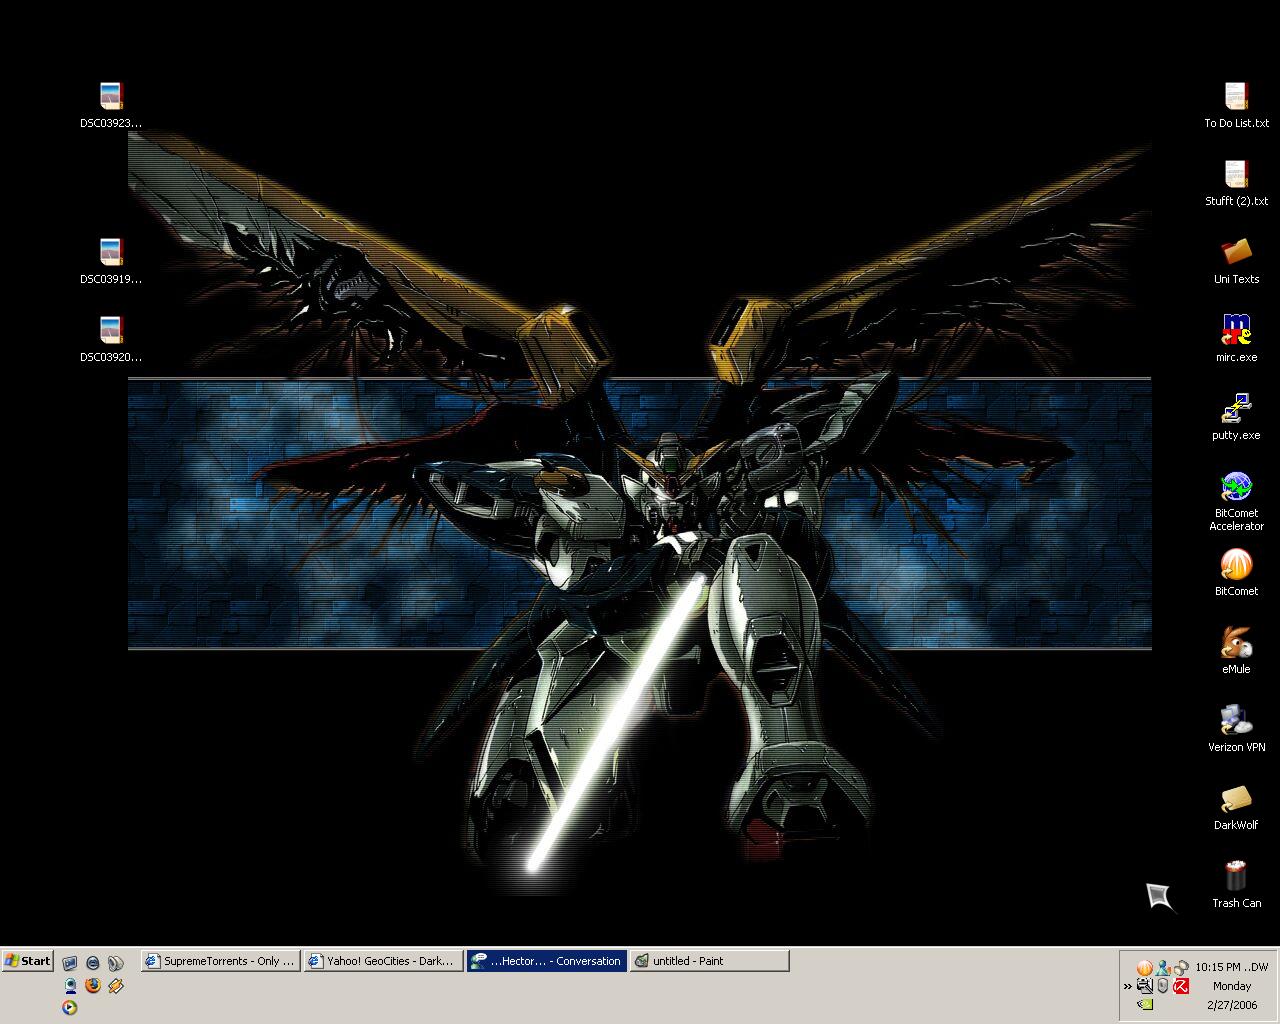Switch to Hector Conversation taskbar window
This screenshot has height=1024, width=1280.
pos(547,961)
